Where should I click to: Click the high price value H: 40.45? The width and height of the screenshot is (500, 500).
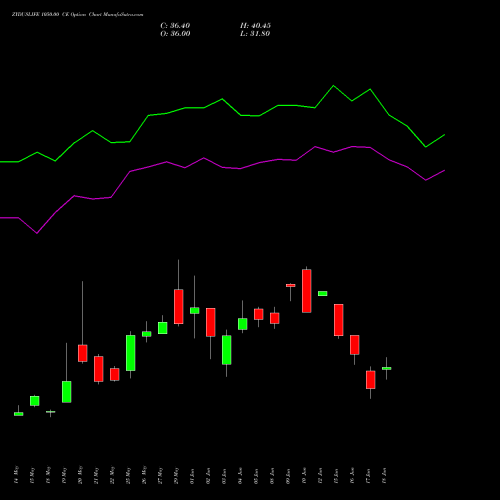pos(255,26)
